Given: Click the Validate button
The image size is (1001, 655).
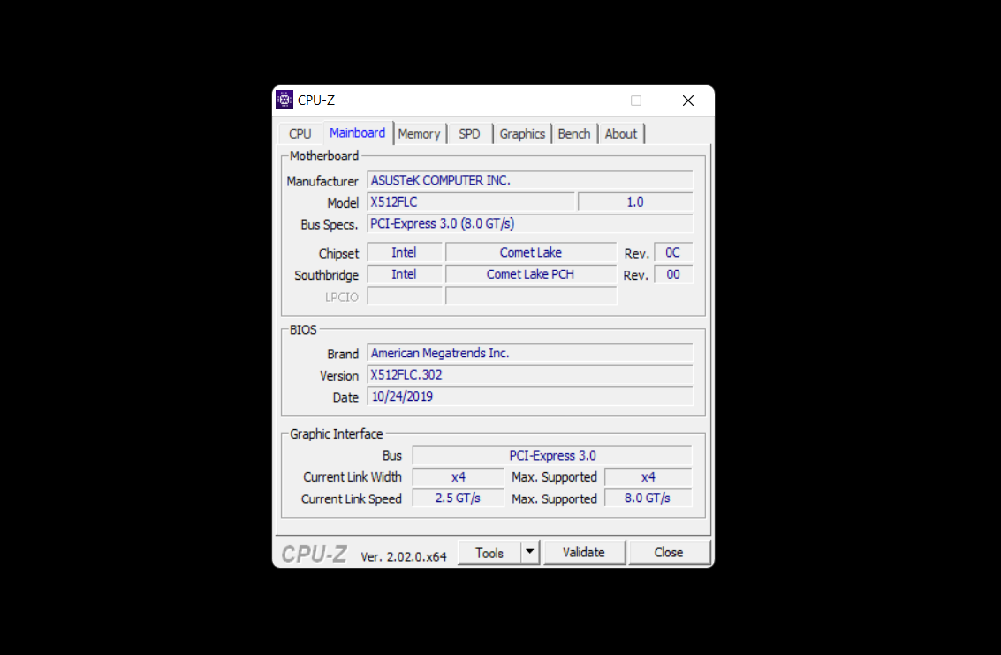Looking at the screenshot, I should 583,553.
